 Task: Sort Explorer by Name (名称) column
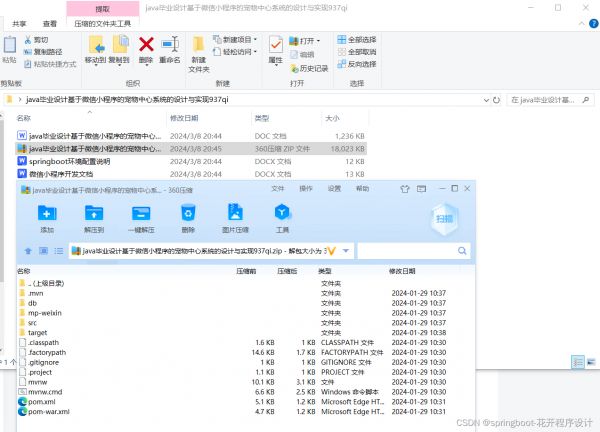tap(23, 118)
